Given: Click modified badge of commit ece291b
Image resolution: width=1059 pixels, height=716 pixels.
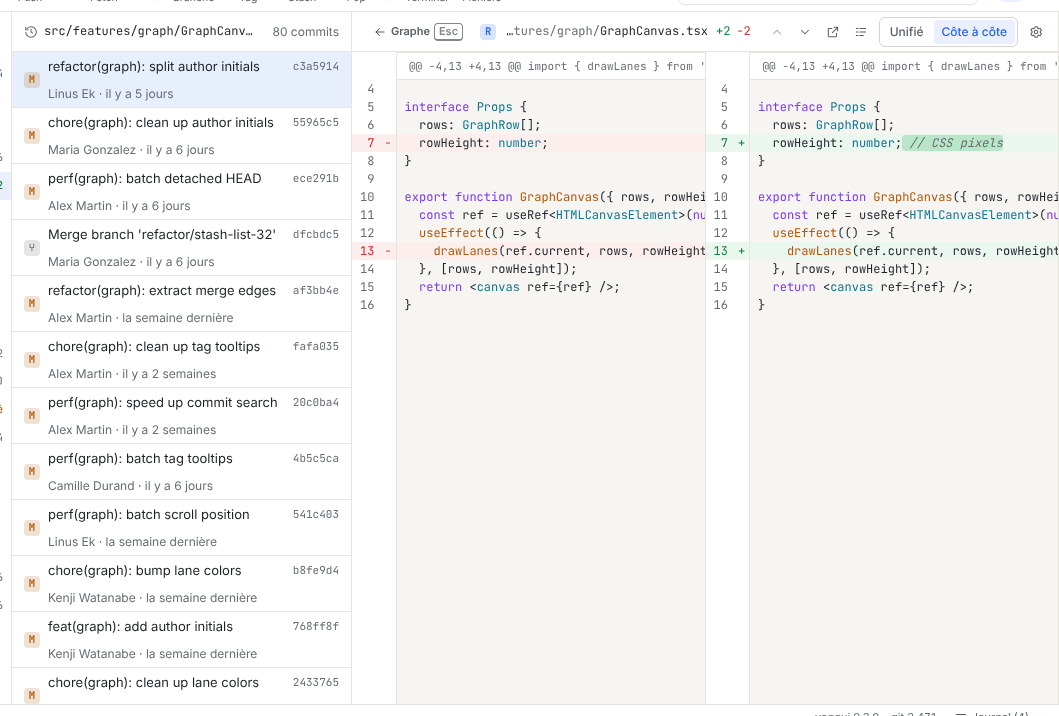Looking at the screenshot, I should point(31,192).
